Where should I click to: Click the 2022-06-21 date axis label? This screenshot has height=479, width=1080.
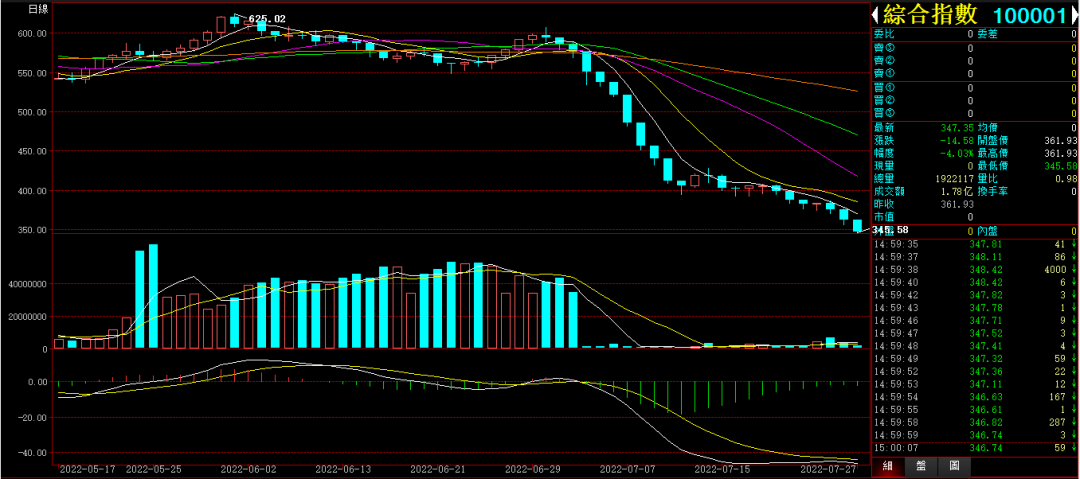437,469
